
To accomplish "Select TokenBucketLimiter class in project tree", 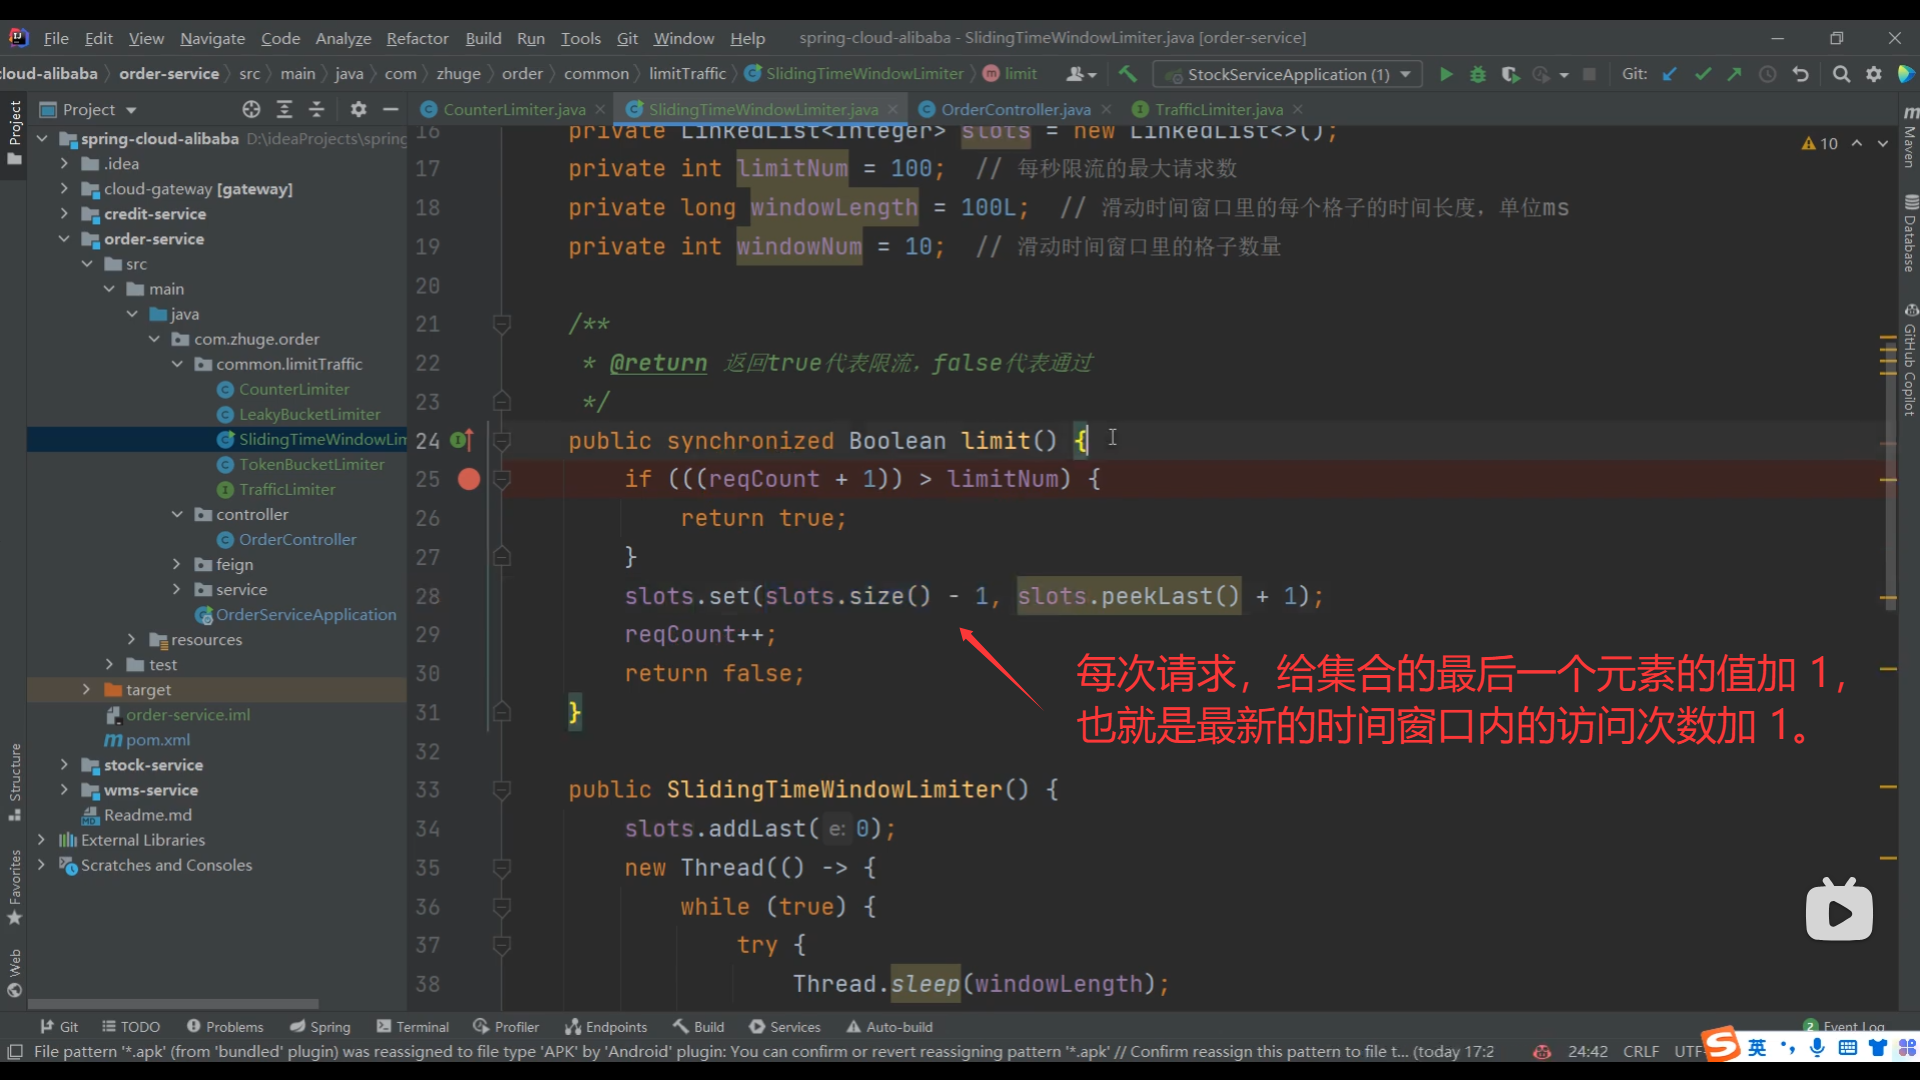I will pos(311,464).
